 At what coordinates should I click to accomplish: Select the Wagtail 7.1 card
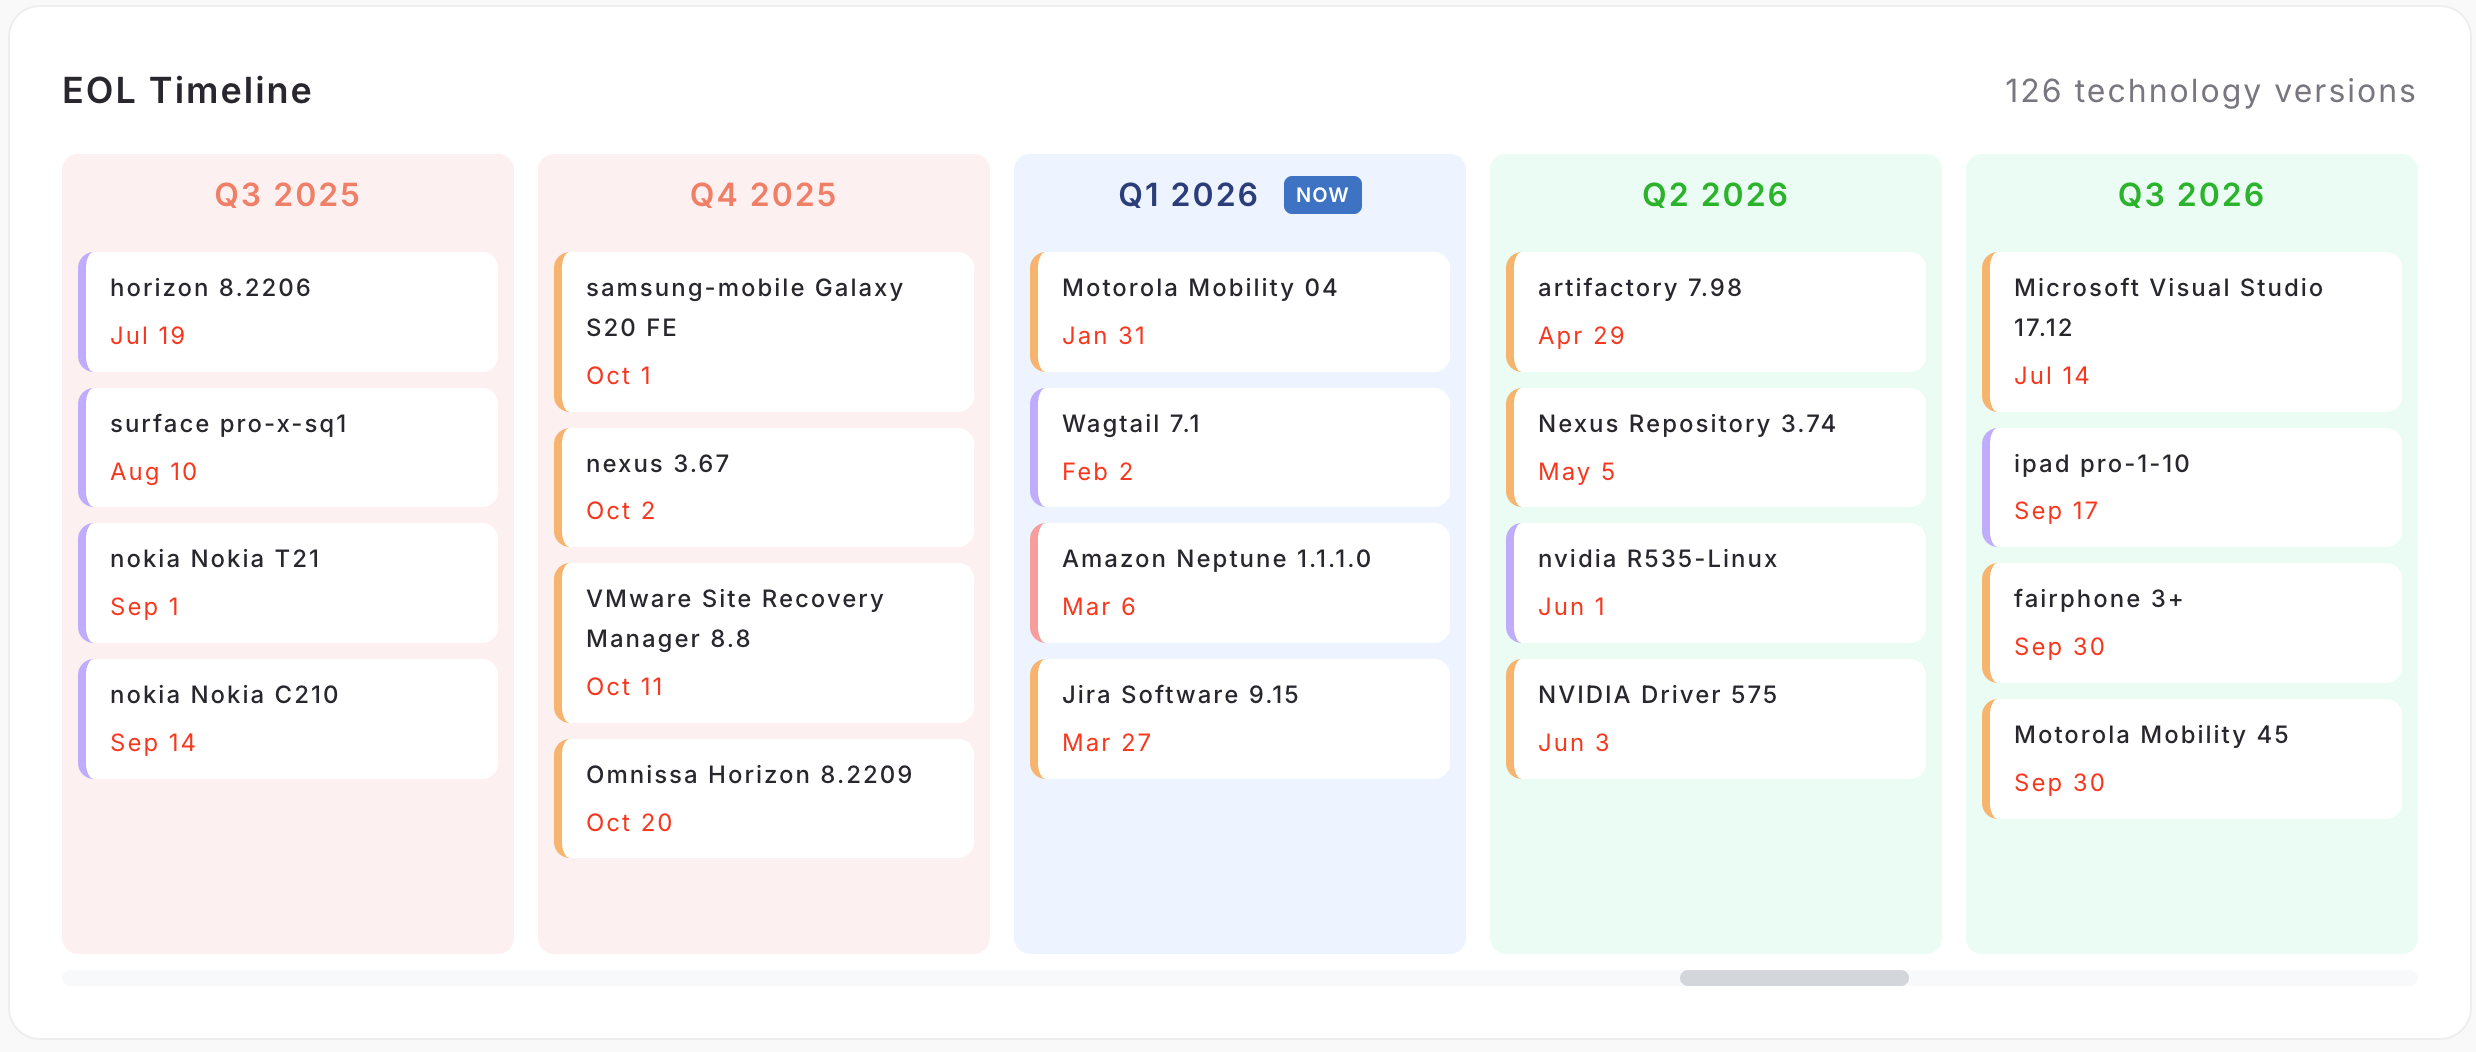click(1240, 448)
